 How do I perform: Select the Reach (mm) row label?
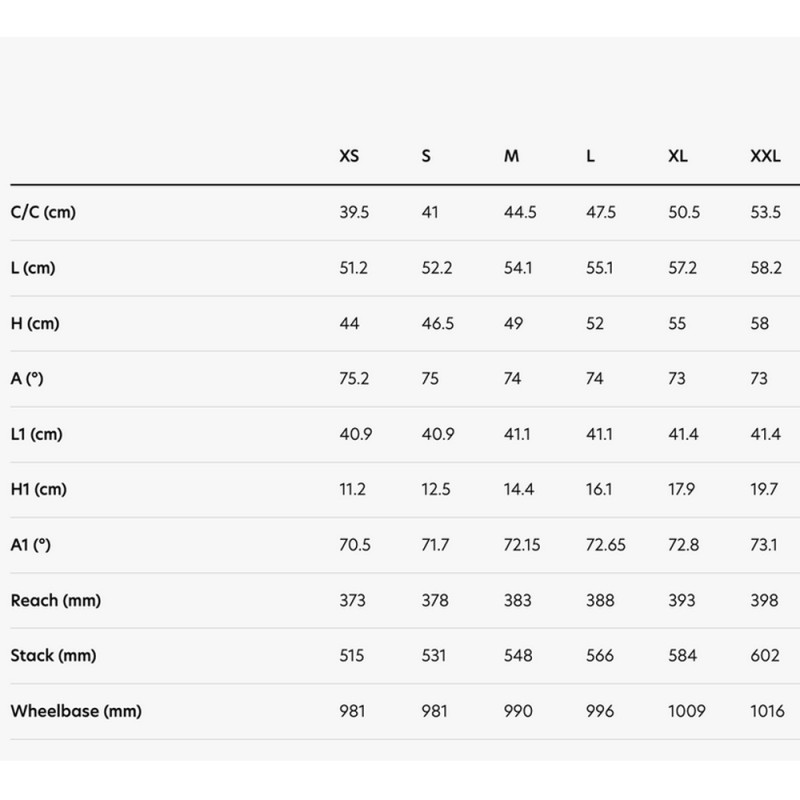click(56, 601)
